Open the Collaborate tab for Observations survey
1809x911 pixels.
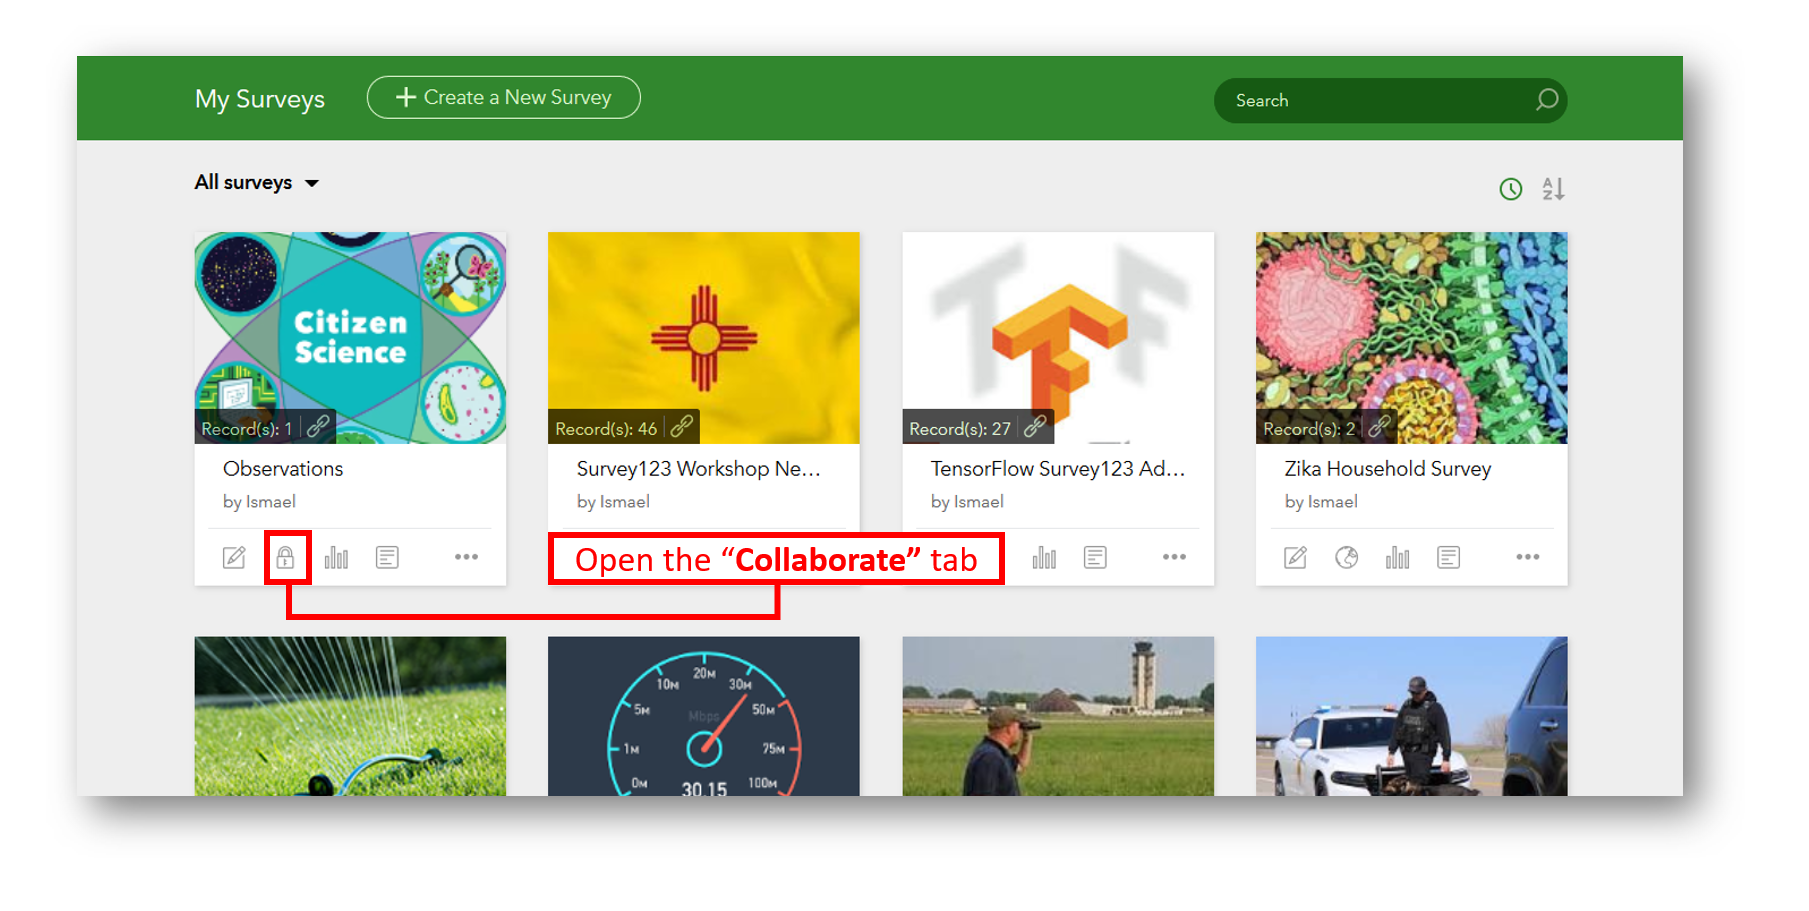pos(288,557)
